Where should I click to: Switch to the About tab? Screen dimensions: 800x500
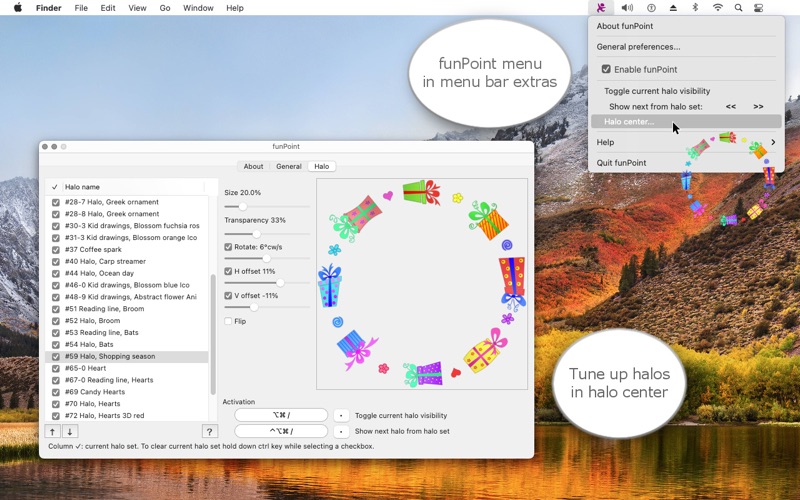[x=253, y=166]
